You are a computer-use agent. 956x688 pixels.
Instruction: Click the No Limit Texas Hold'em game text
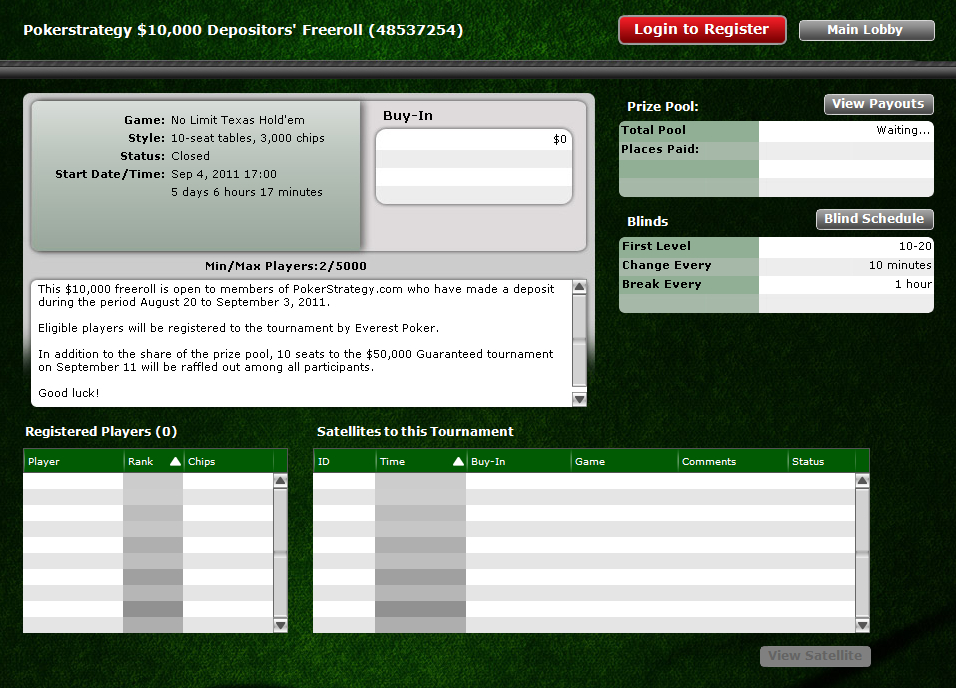pyautogui.click(x=238, y=120)
